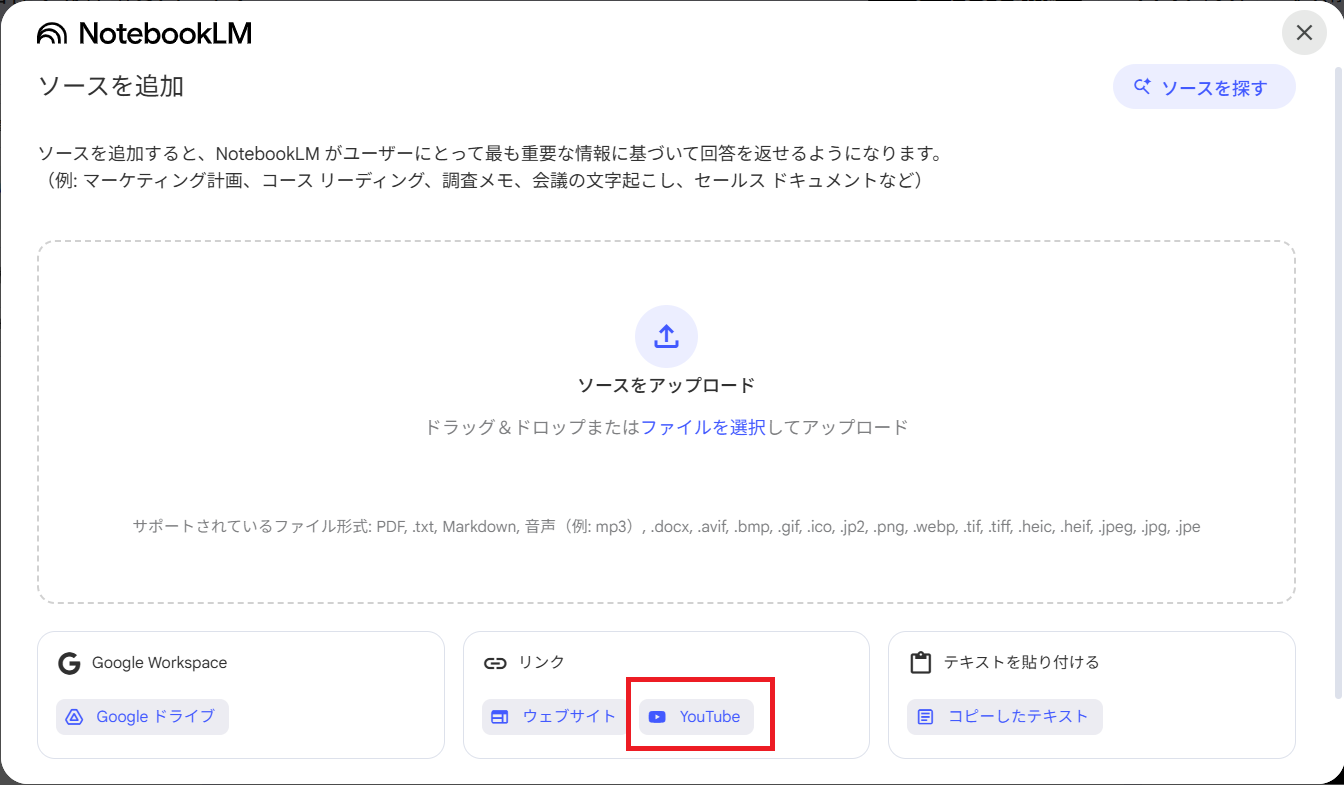Click the sparkle search icon in ソースを探す
The image size is (1344, 785).
[x=1142, y=87]
